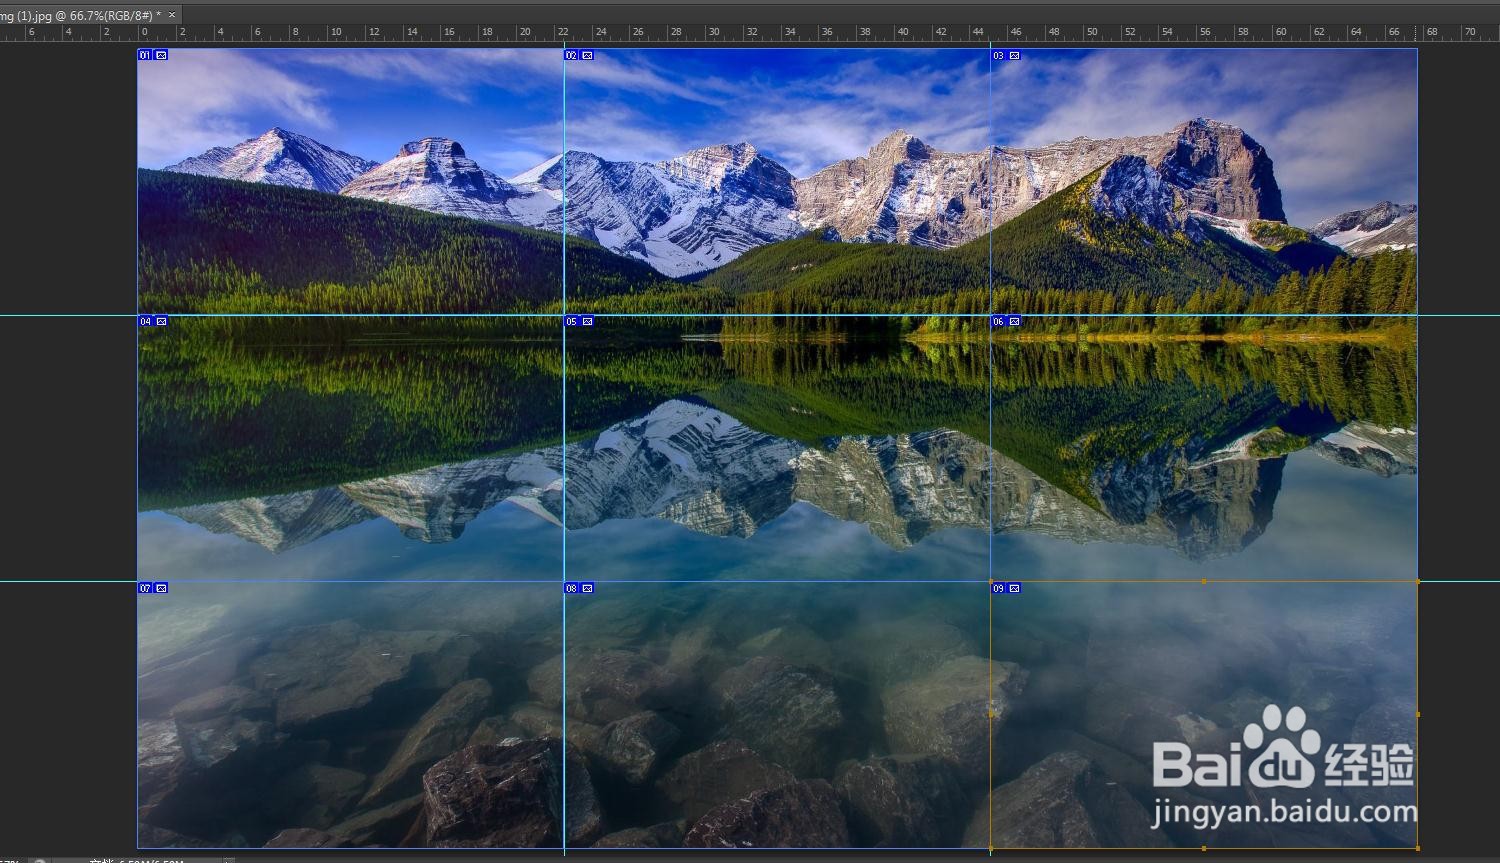This screenshot has width=1500, height=863.
Task: Click the image-type icon of slice 04
Action: point(161,321)
